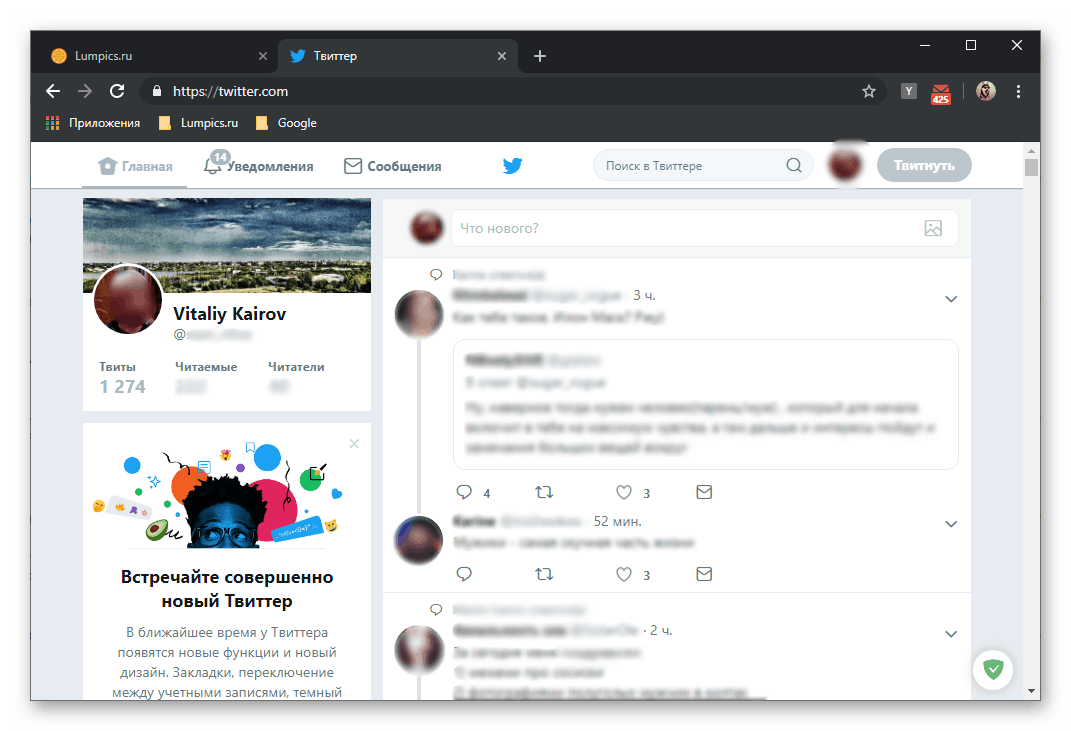Open the Chrome profile avatar

[x=986, y=91]
